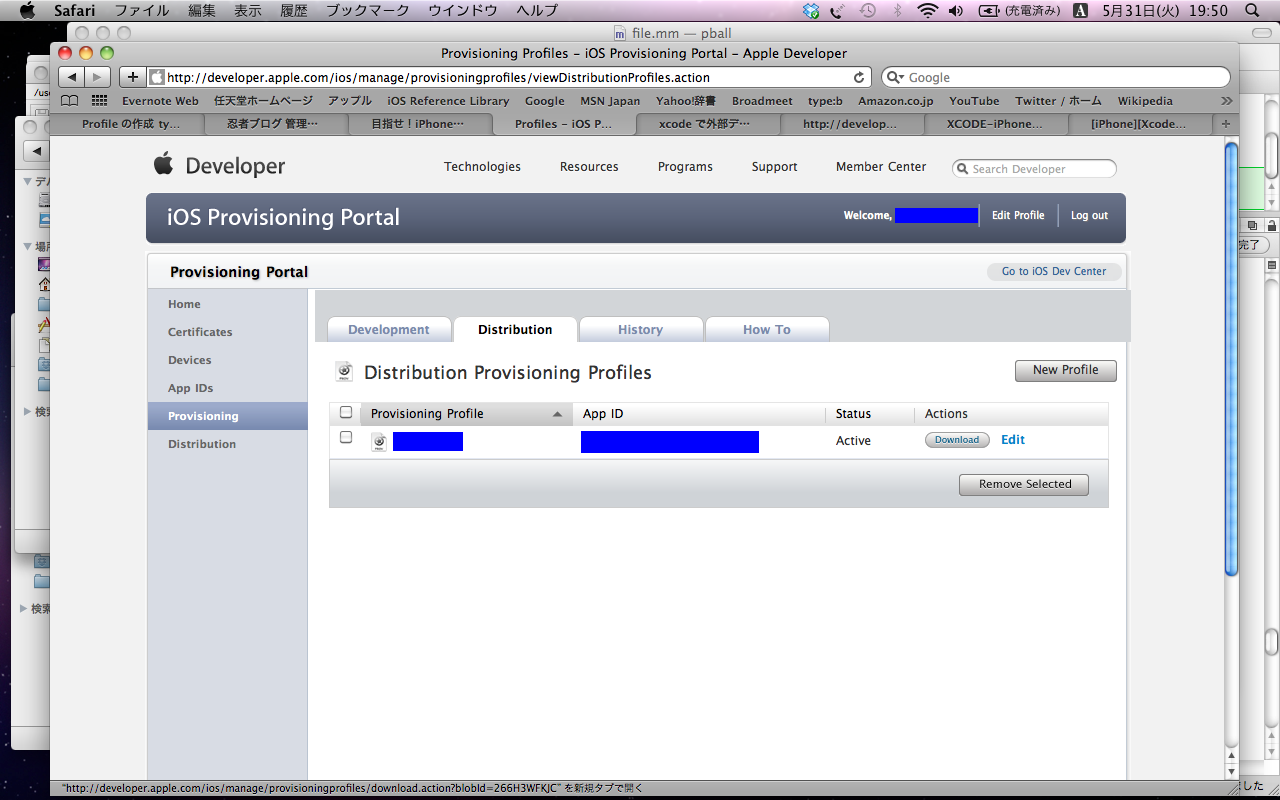
Task: Open the Member Center link
Action: coord(881,167)
